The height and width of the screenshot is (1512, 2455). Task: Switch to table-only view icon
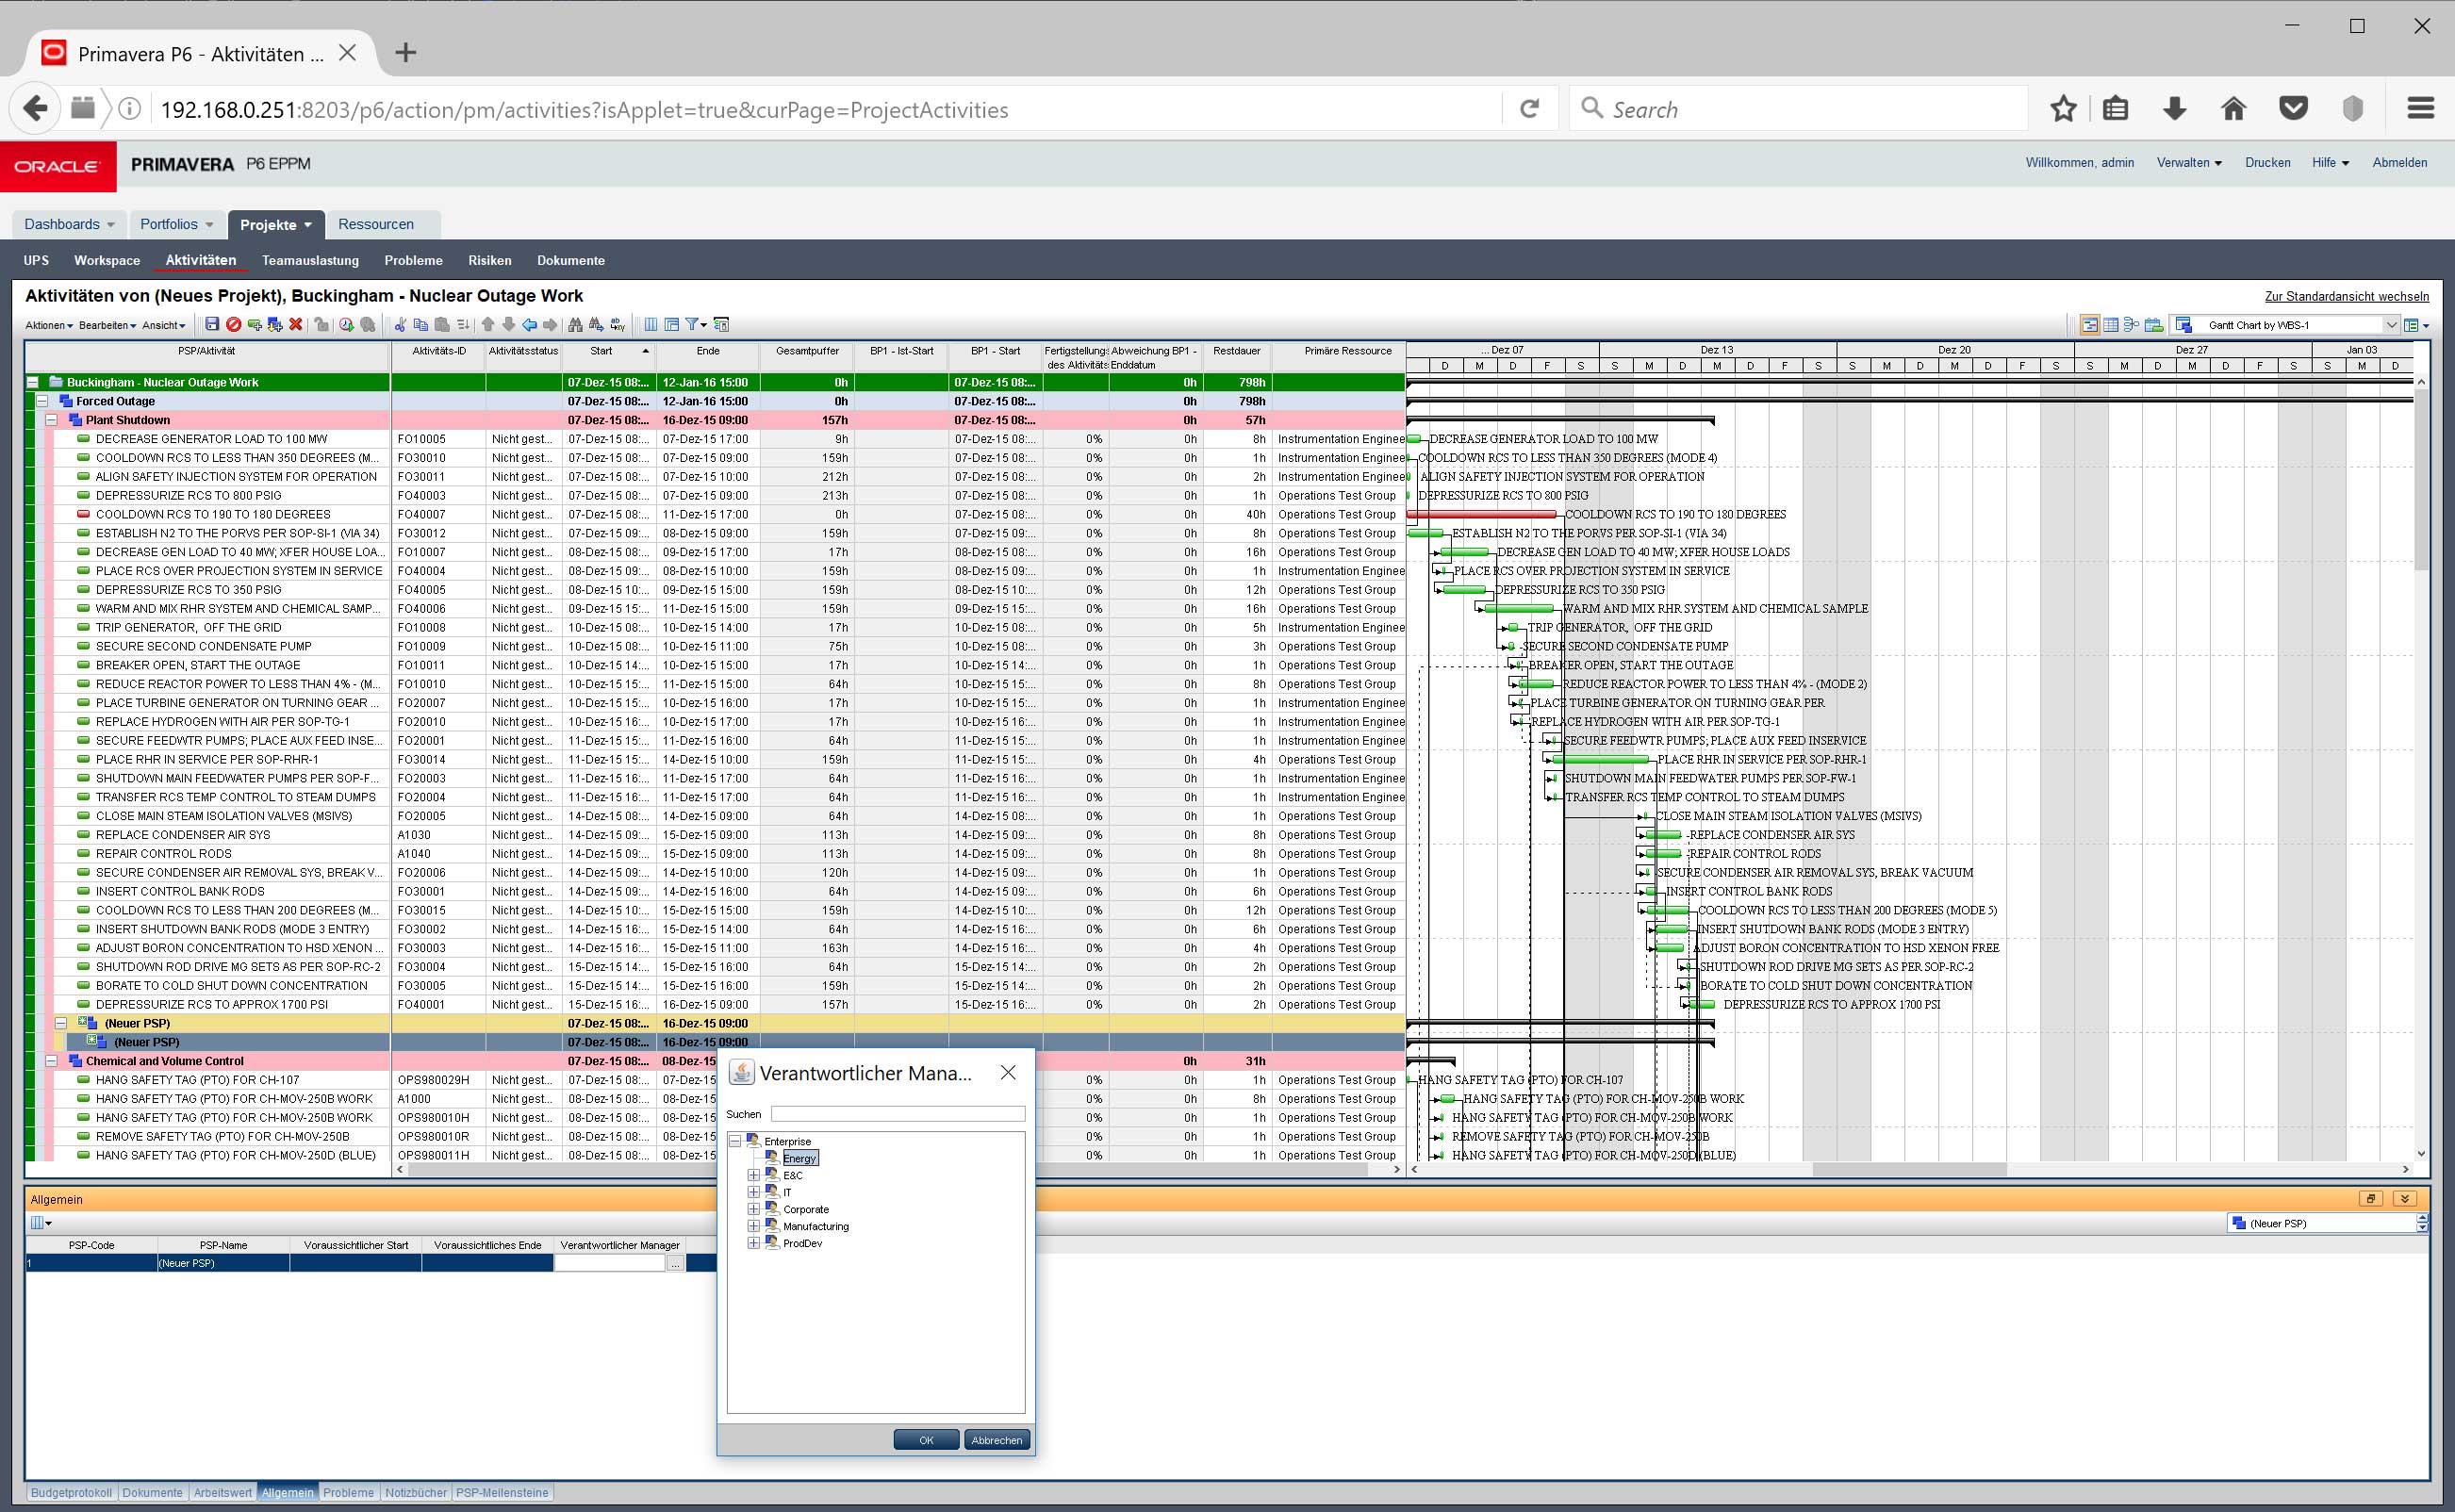[x=2111, y=324]
